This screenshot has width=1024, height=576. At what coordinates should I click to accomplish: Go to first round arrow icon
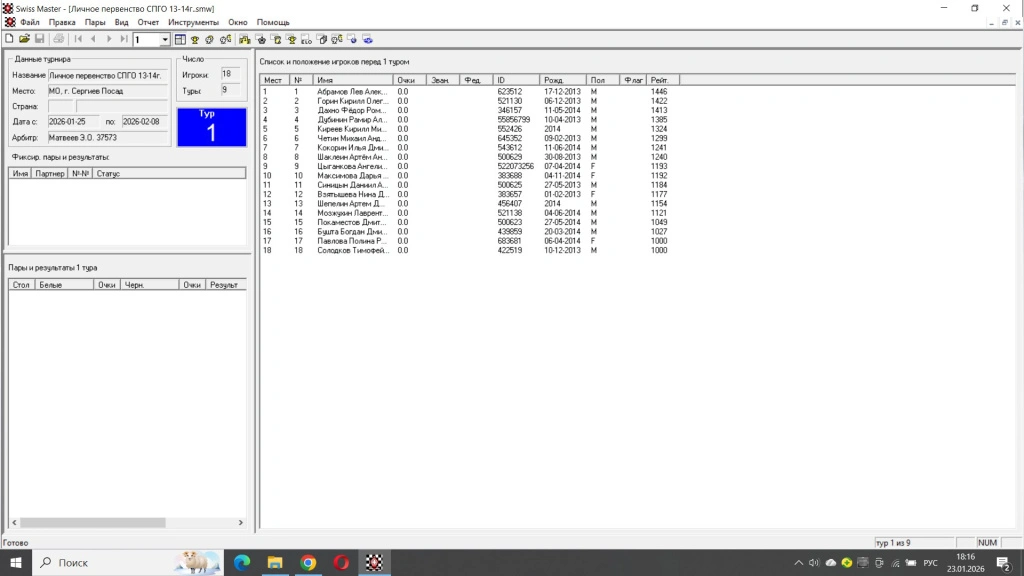click(78, 39)
